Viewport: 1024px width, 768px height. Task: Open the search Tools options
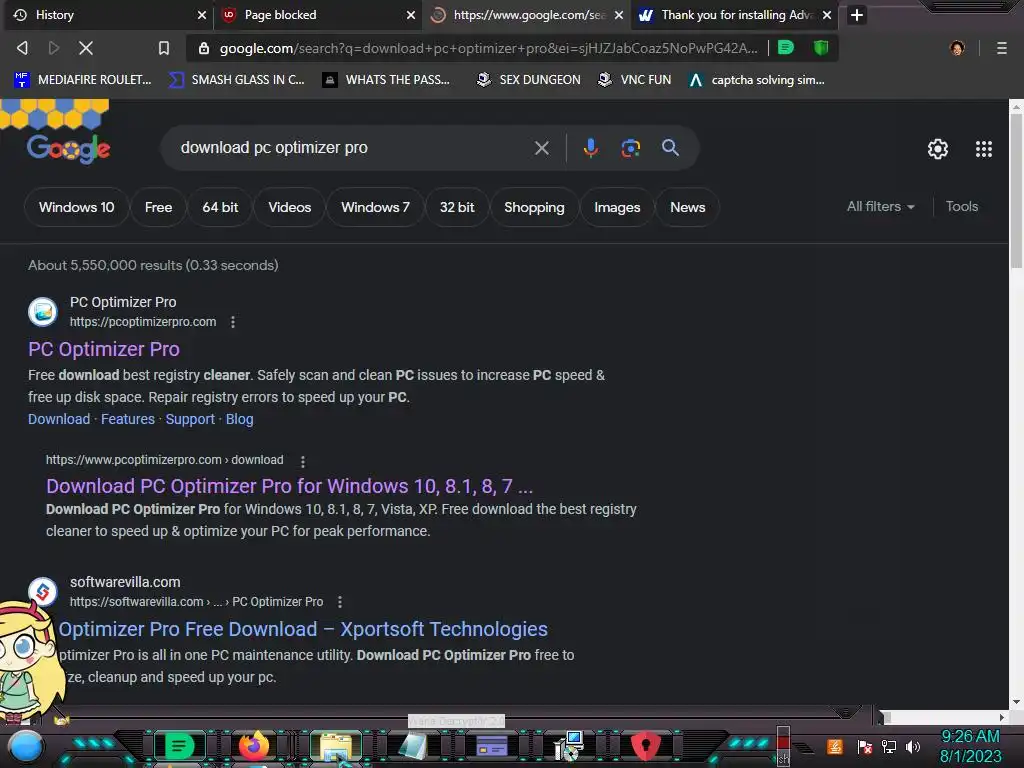(962, 206)
